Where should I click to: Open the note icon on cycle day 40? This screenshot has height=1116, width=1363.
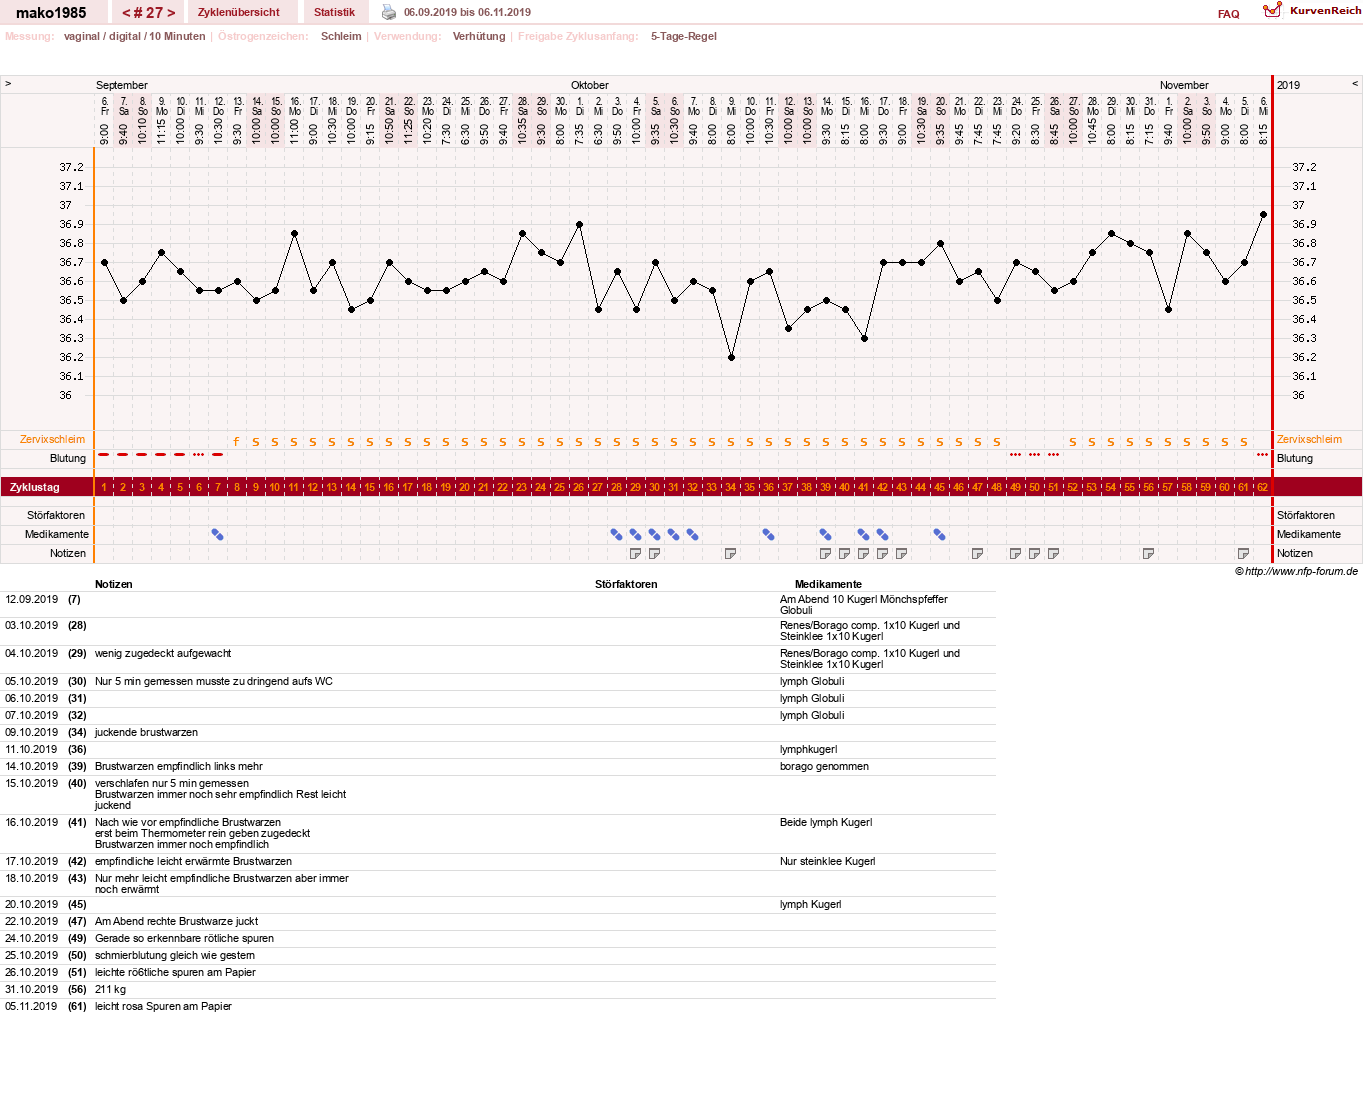point(844,553)
